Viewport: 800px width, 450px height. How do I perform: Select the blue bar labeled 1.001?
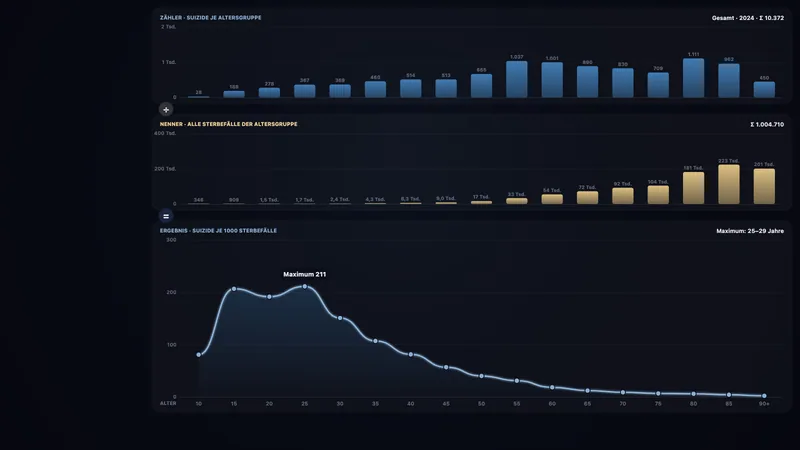[552, 80]
